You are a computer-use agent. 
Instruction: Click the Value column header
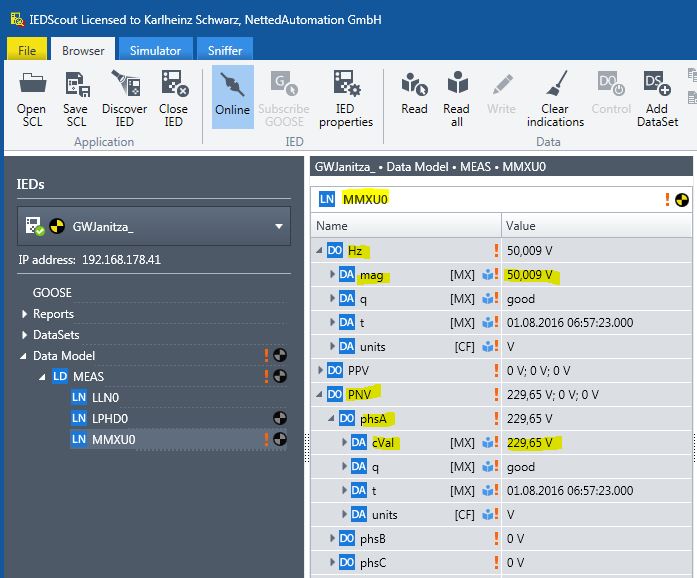click(x=597, y=226)
